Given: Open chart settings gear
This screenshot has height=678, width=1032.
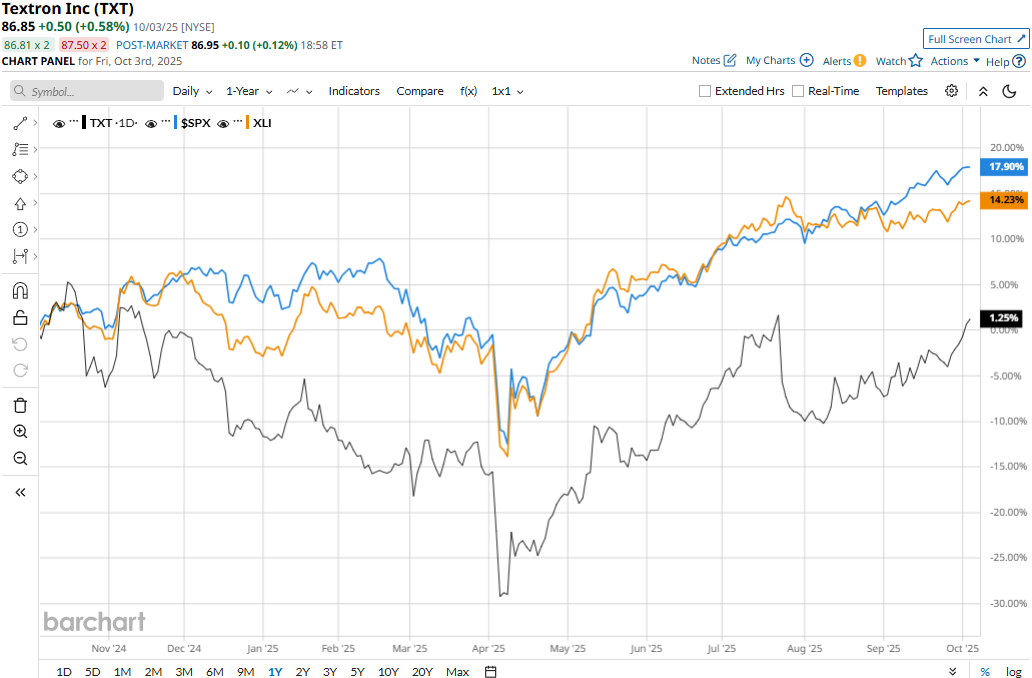Looking at the screenshot, I should (951, 91).
